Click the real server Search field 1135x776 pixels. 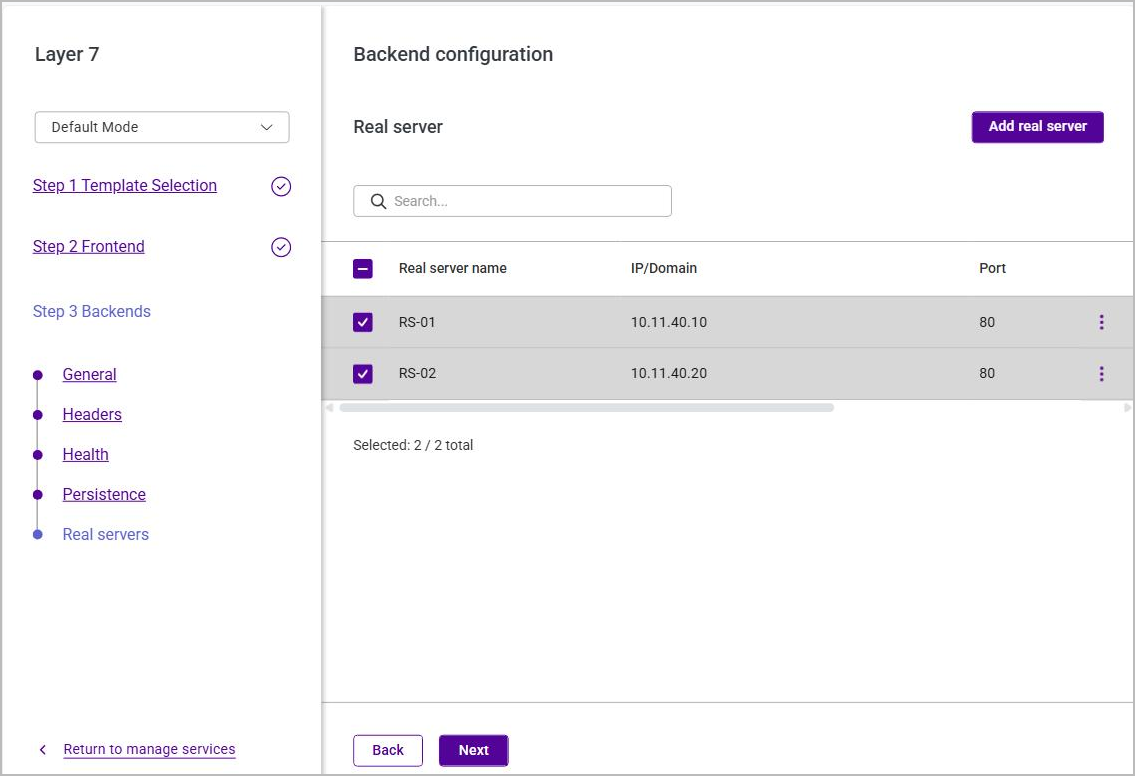click(512, 201)
